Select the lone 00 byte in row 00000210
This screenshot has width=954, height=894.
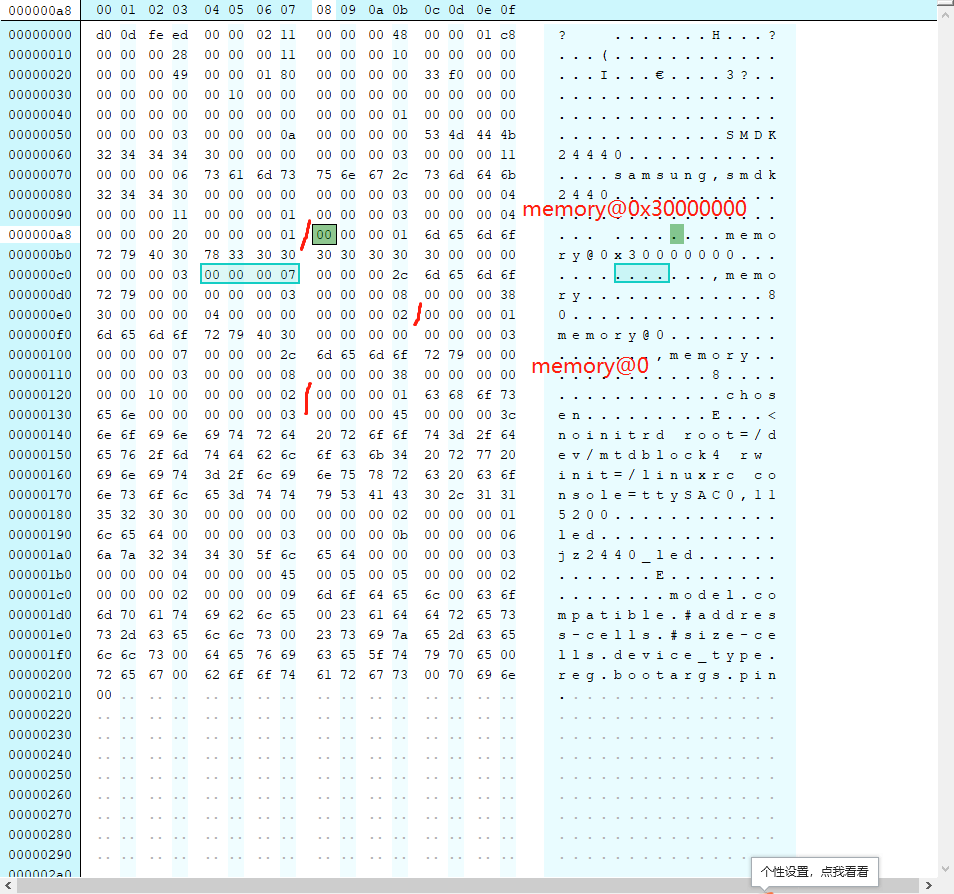coord(104,694)
